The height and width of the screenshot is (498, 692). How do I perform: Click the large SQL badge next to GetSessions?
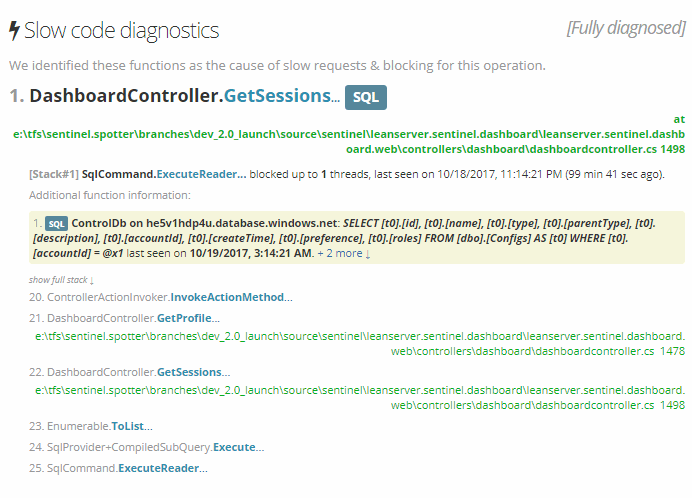click(365, 97)
